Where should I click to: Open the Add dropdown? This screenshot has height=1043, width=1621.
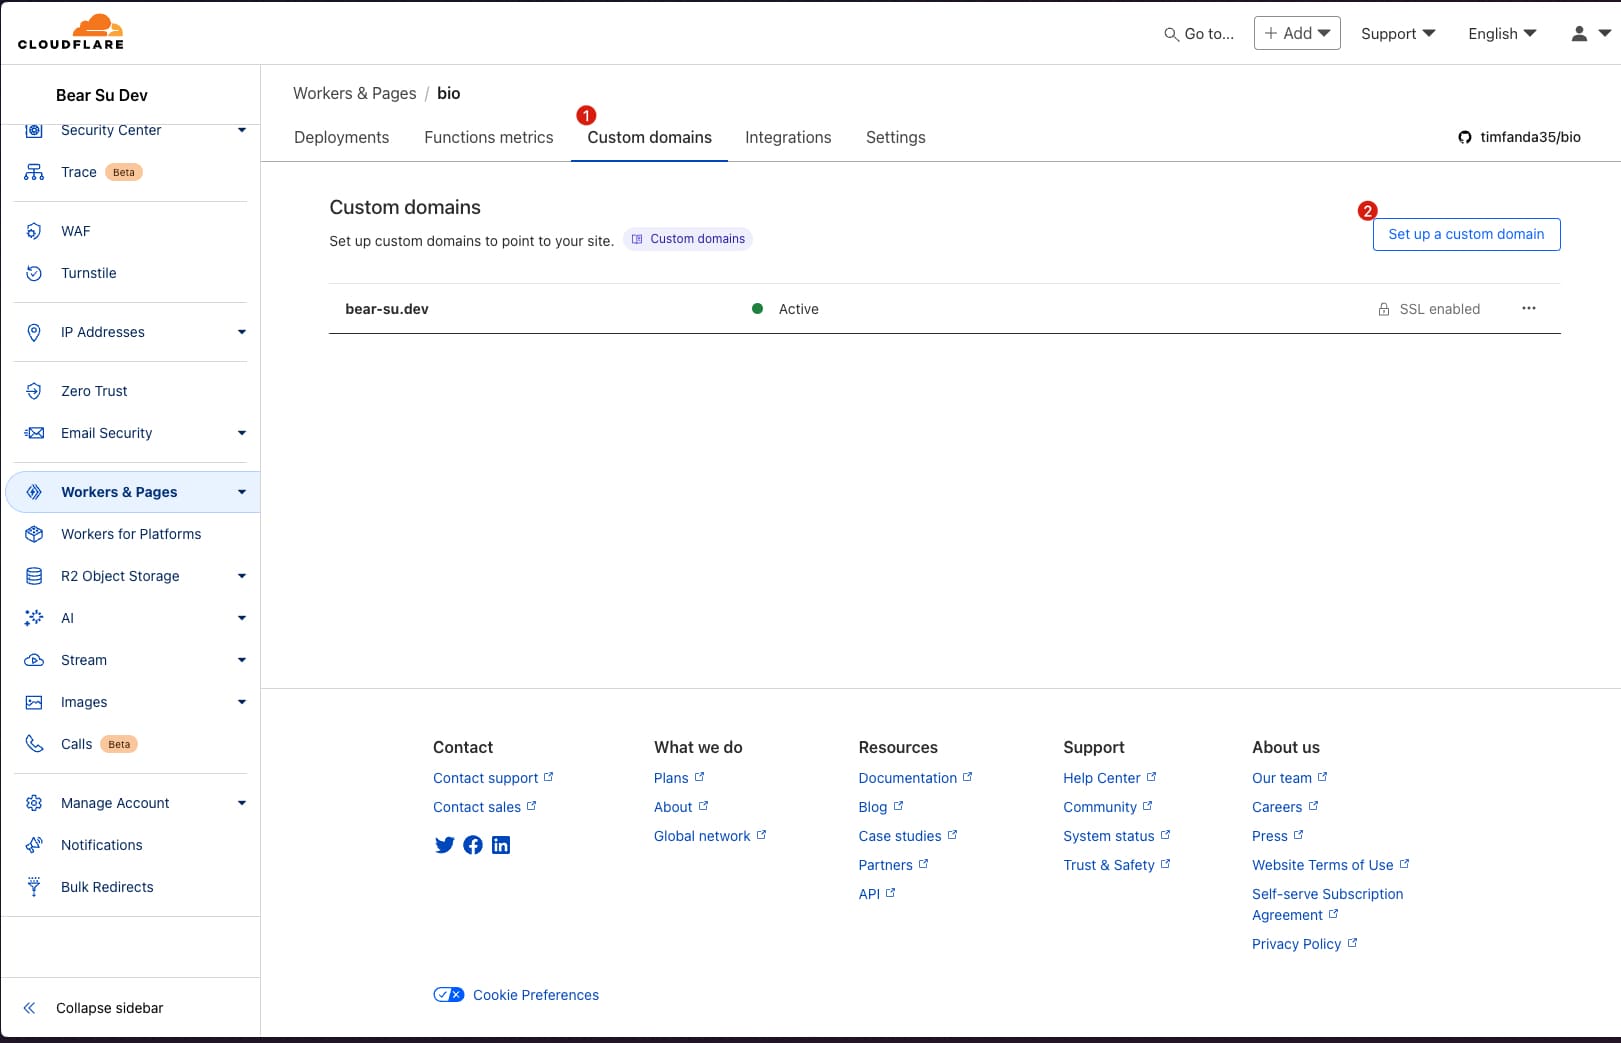[x=1297, y=33]
